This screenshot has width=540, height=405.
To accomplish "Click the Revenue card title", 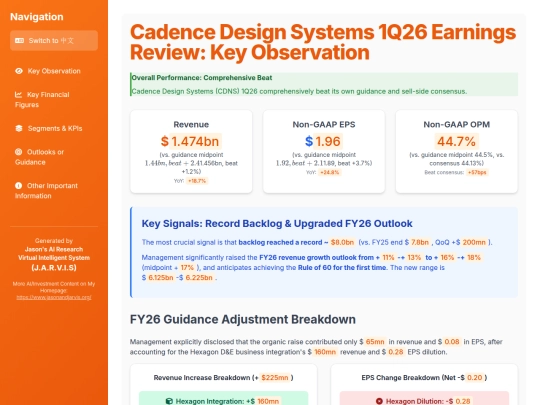I will [x=191, y=124].
